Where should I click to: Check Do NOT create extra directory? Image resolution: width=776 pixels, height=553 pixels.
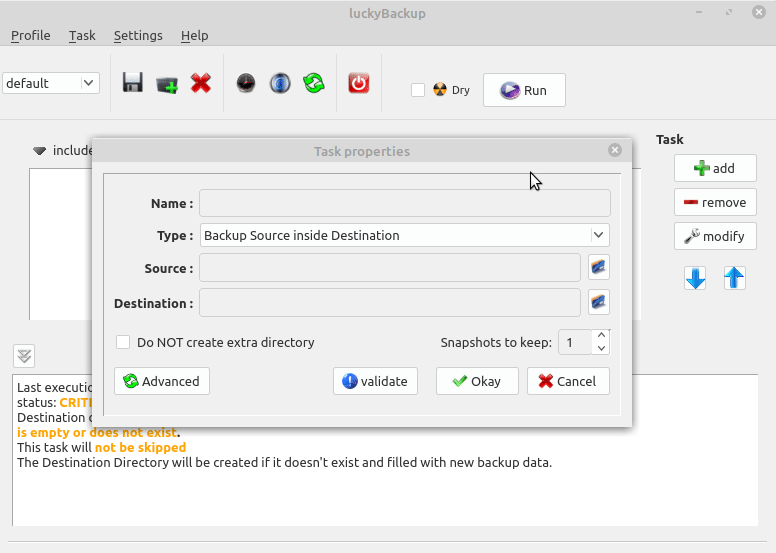pyautogui.click(x=123, y=342)
